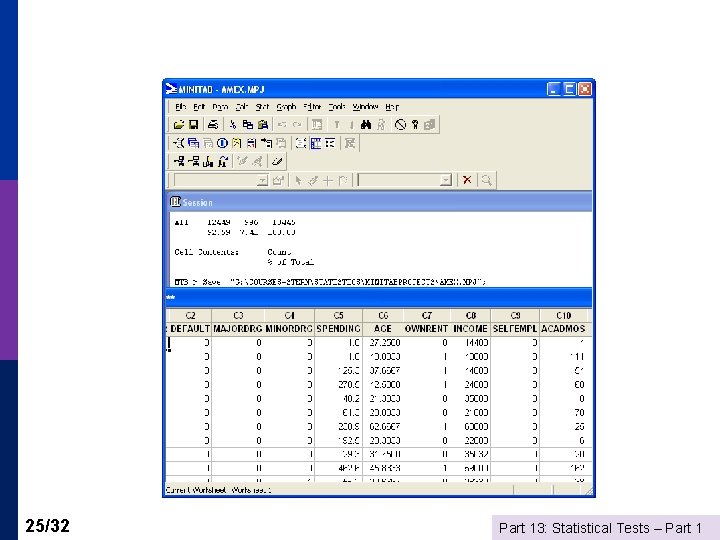720x540 pixels.
Task: Show the Related Documents icon
Action: 266,143
